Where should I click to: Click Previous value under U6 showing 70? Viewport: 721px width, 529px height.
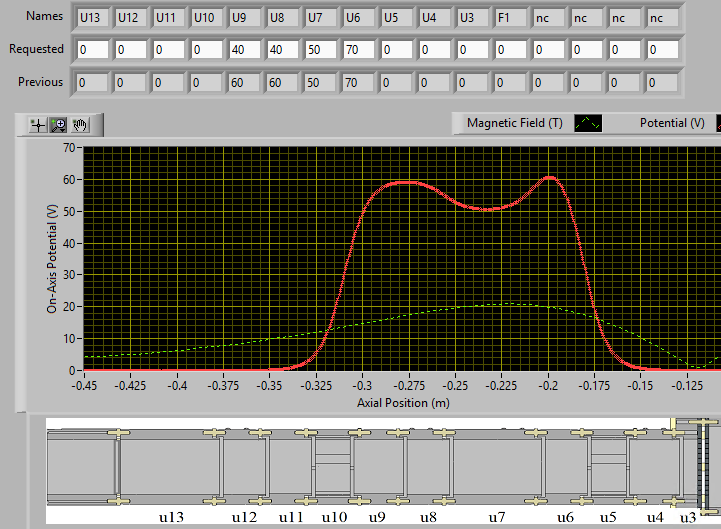tap(359, 83)
